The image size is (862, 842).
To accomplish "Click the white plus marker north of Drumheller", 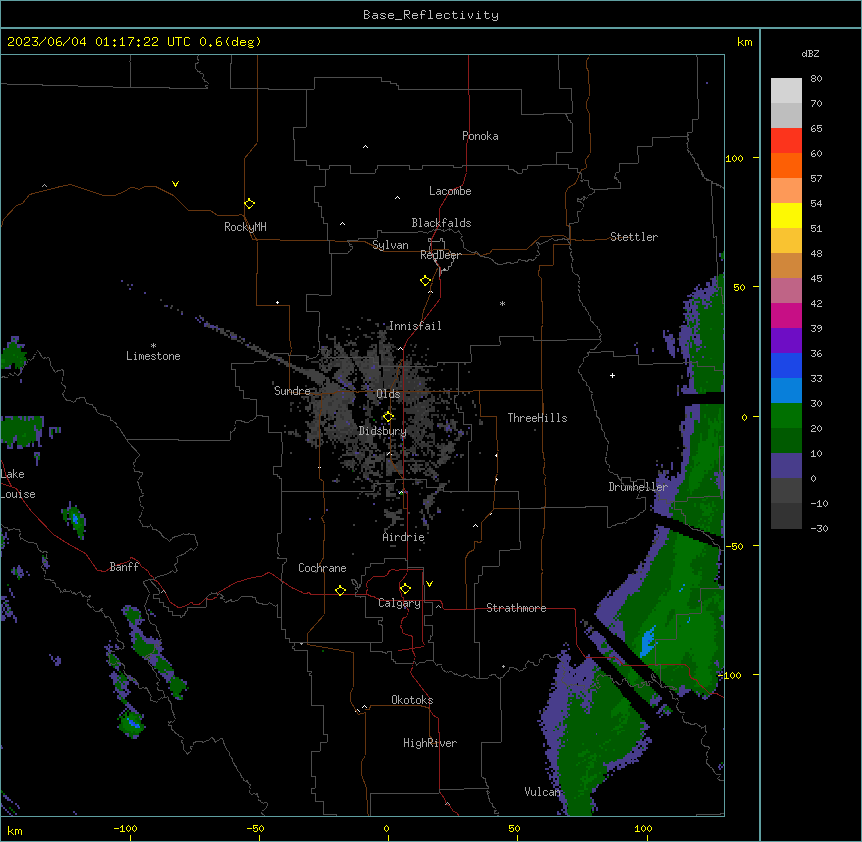I will pos(612,375).
